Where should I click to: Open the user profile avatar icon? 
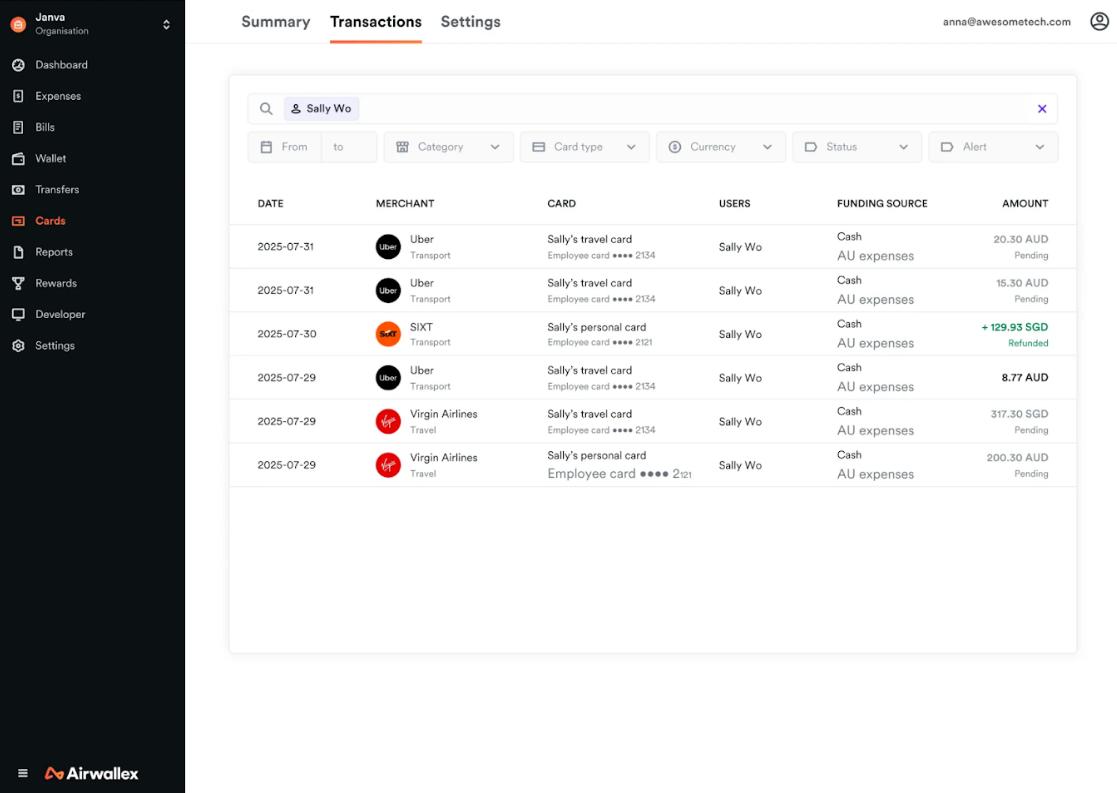[x=1099, y=22]
